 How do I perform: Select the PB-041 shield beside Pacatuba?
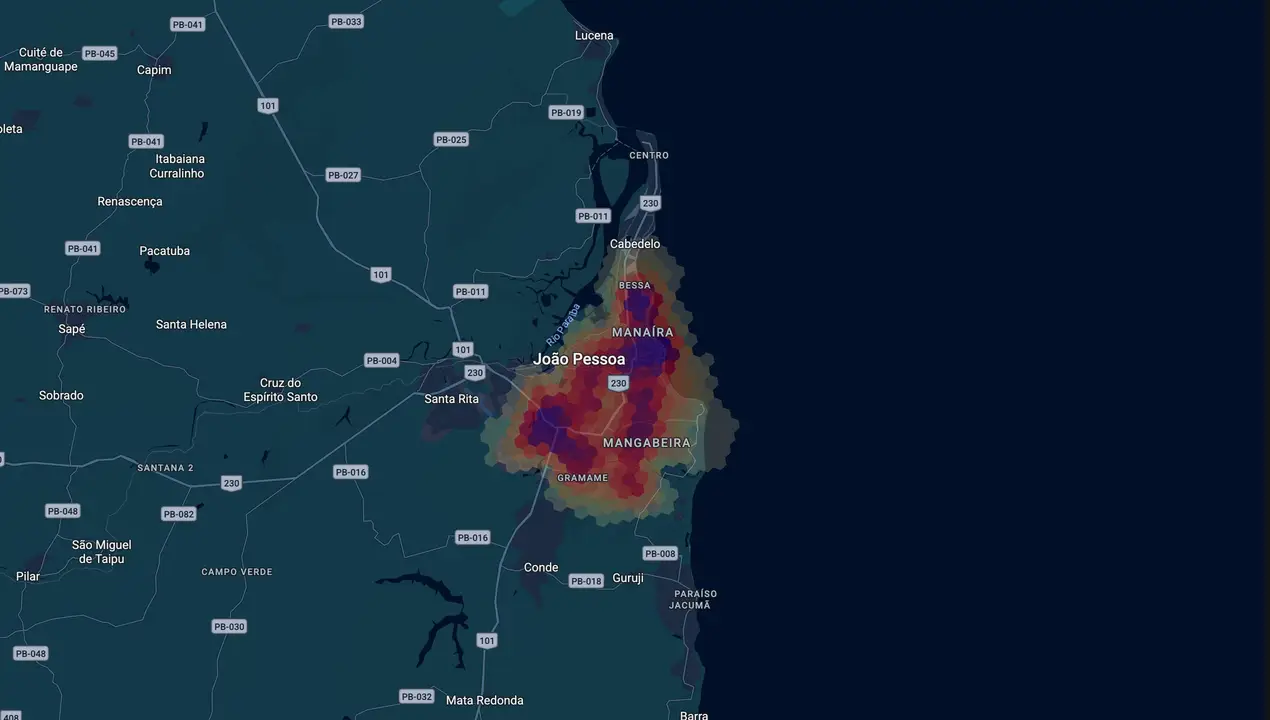pyautogui.click(x=83, y=248)
